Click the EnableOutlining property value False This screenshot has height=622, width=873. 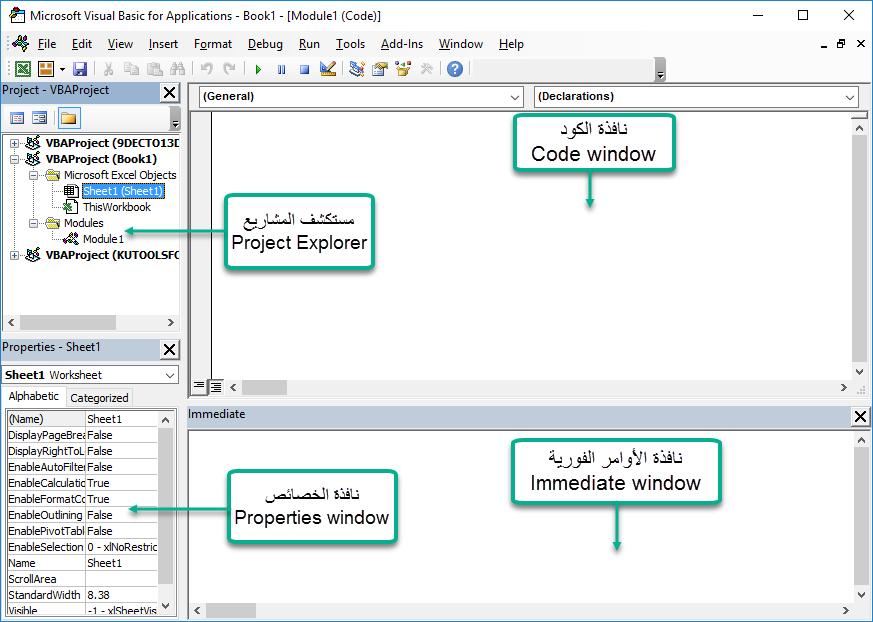[121, 515]
